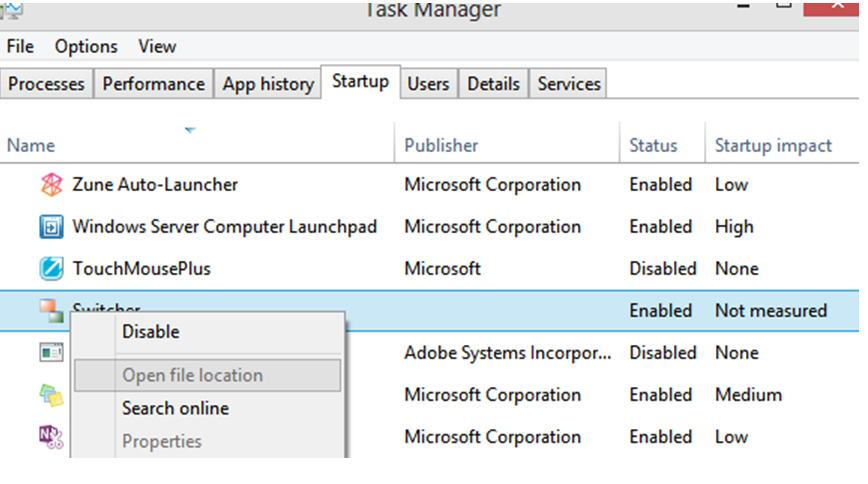This screenshot has width=868, height=484.
Task: Click the OneNote icon in the last row
Action: (51, 437)
